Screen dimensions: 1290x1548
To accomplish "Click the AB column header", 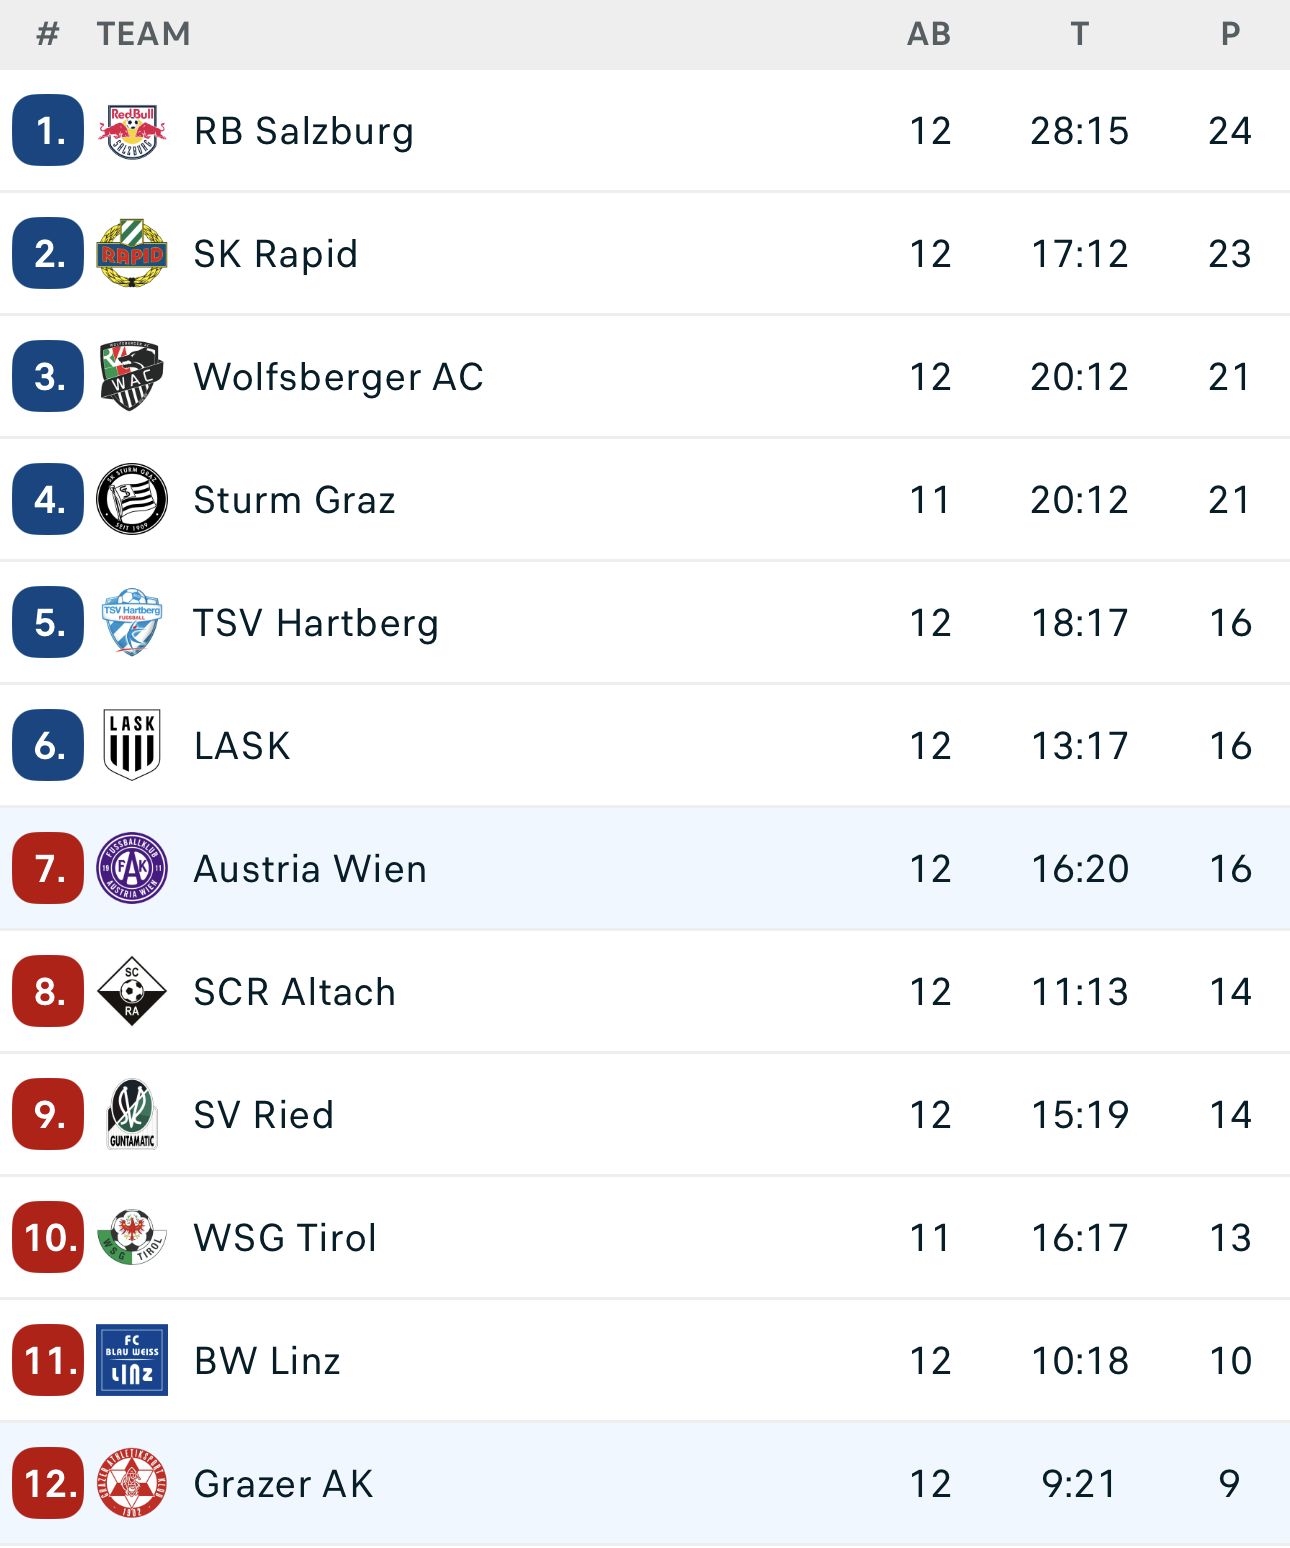I will (x=929, y=34).
